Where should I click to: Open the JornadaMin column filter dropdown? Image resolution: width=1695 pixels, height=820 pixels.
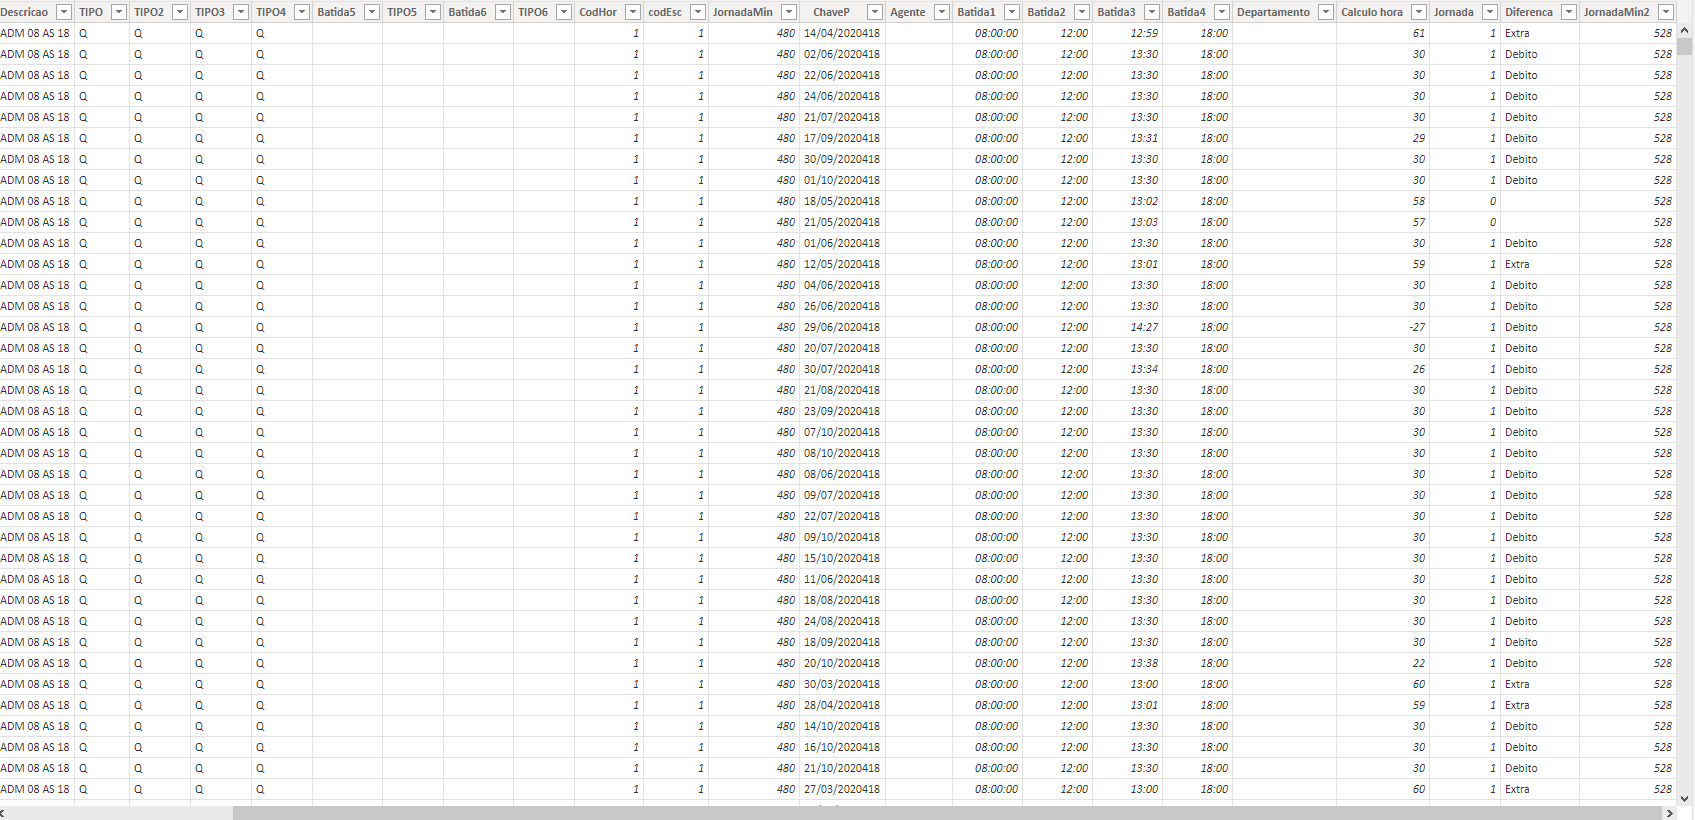(x=789, y=12)
